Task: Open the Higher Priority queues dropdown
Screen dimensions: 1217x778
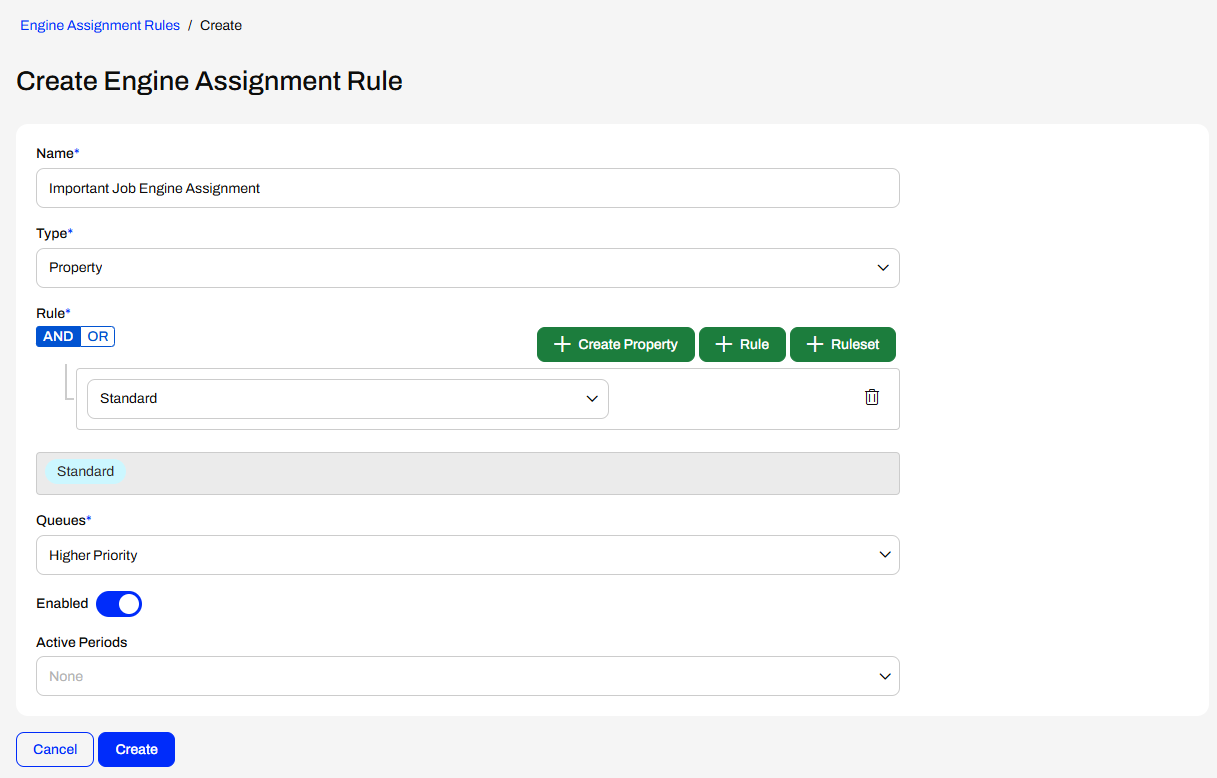Action: (x=468, y=555)
